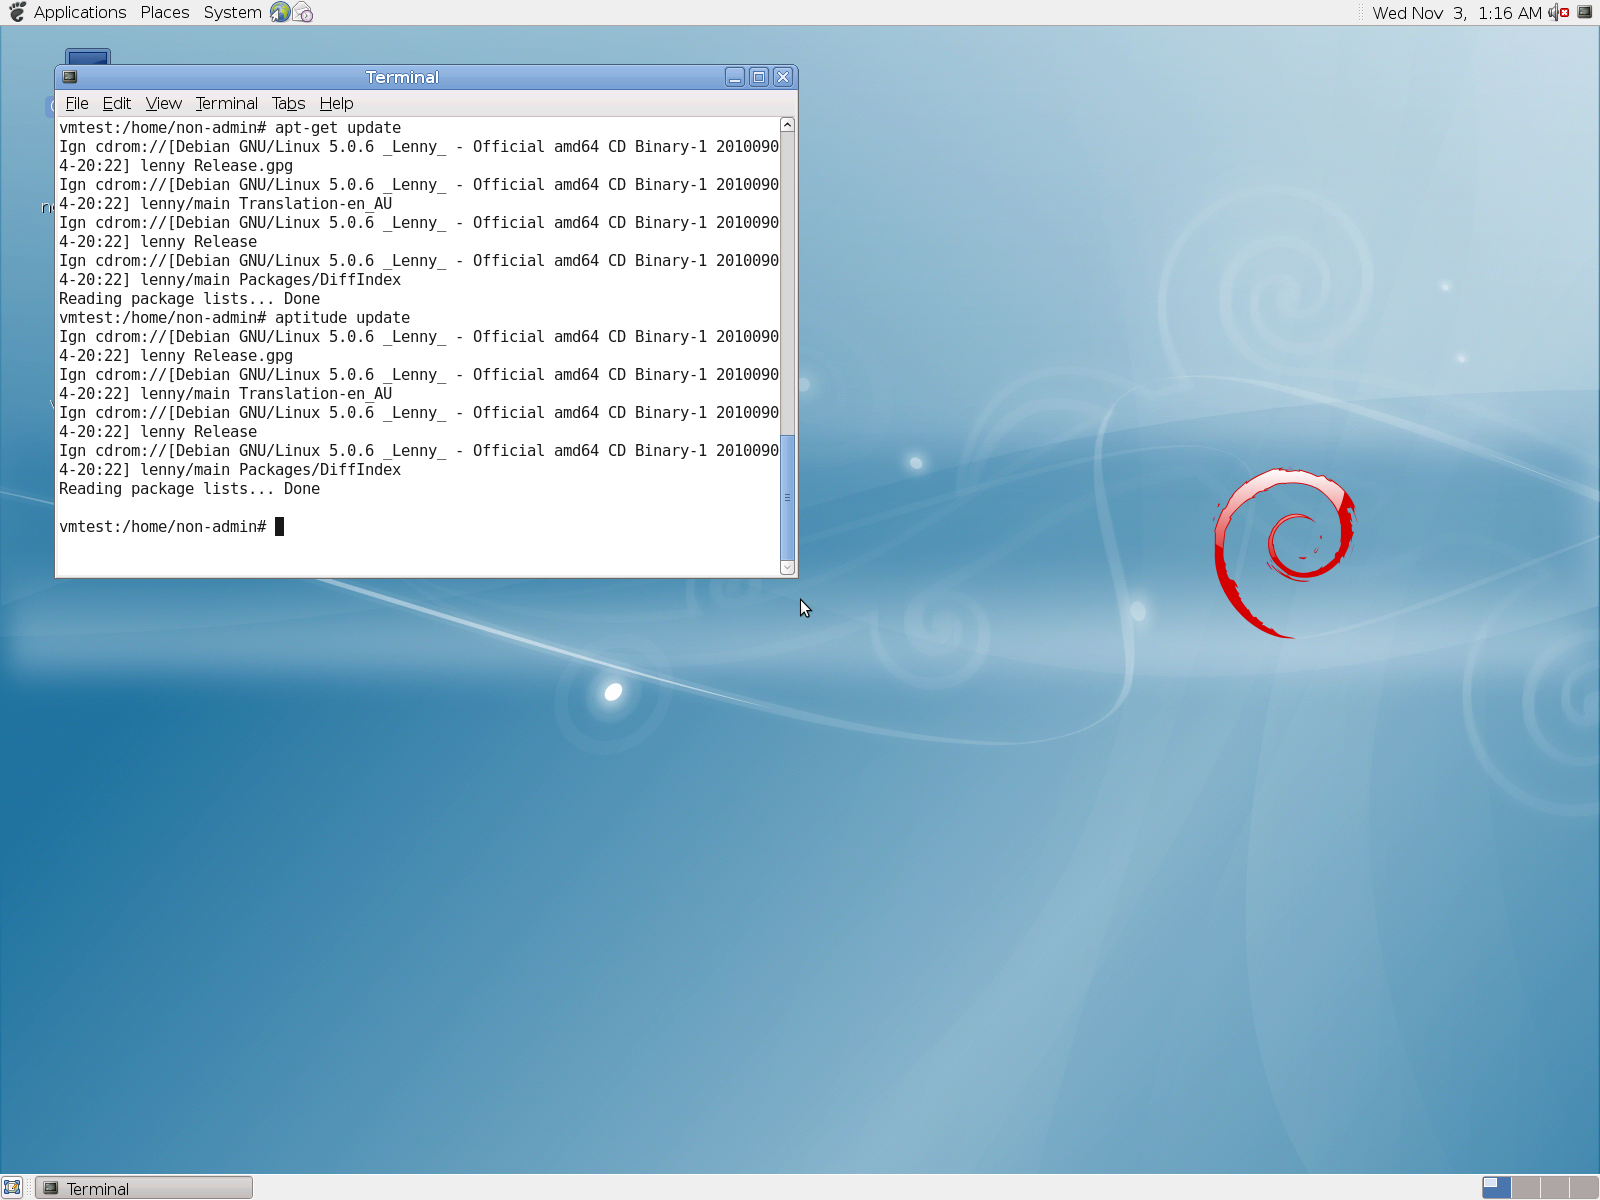This screenshot has height=1200, width=1600.
Task: Open the Tabs menu in Terminal
Action: (288, 103)
